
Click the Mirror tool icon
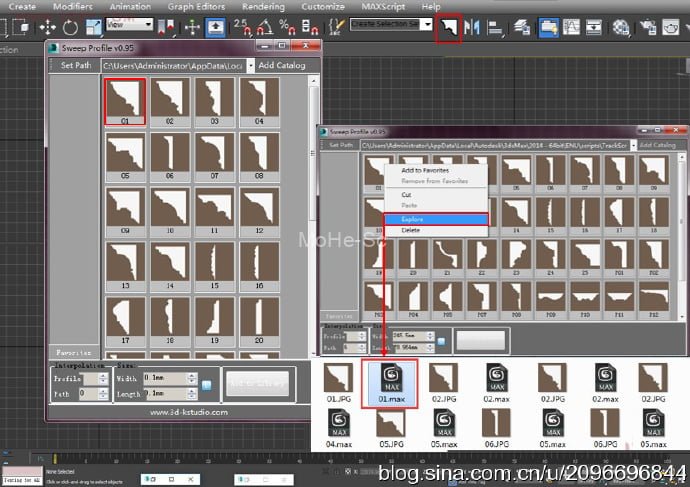[x=474, y=28]
